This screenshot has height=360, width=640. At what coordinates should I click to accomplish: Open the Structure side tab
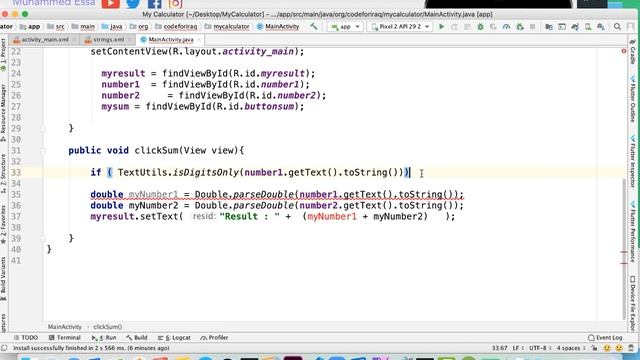click(3, 174)
